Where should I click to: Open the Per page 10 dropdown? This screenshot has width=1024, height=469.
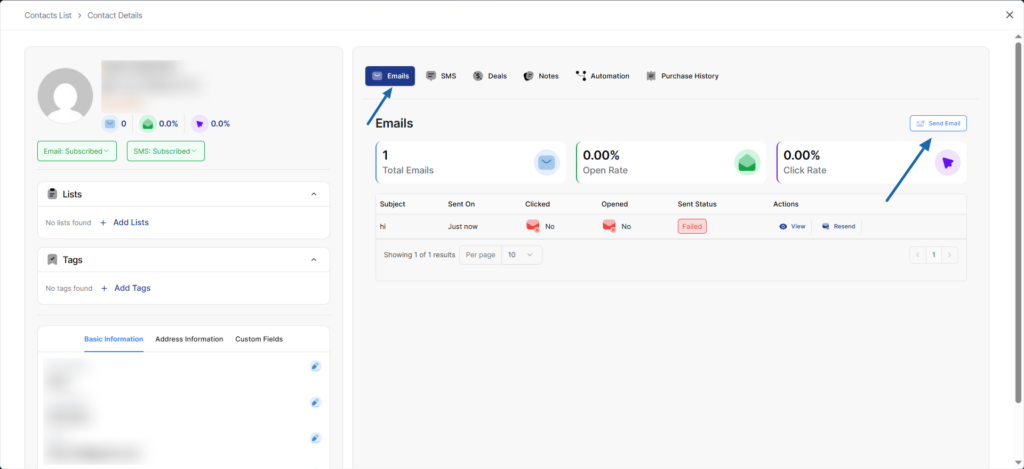[519, 255]
